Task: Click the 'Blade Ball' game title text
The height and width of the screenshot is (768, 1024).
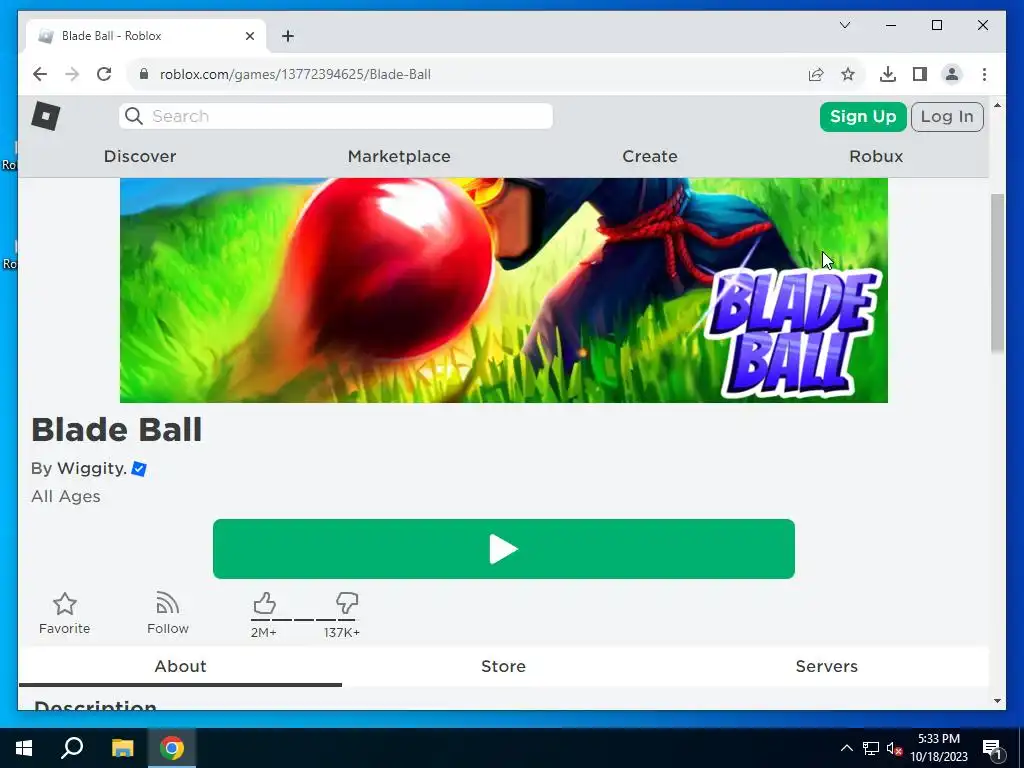Action: tap(117, 430)
